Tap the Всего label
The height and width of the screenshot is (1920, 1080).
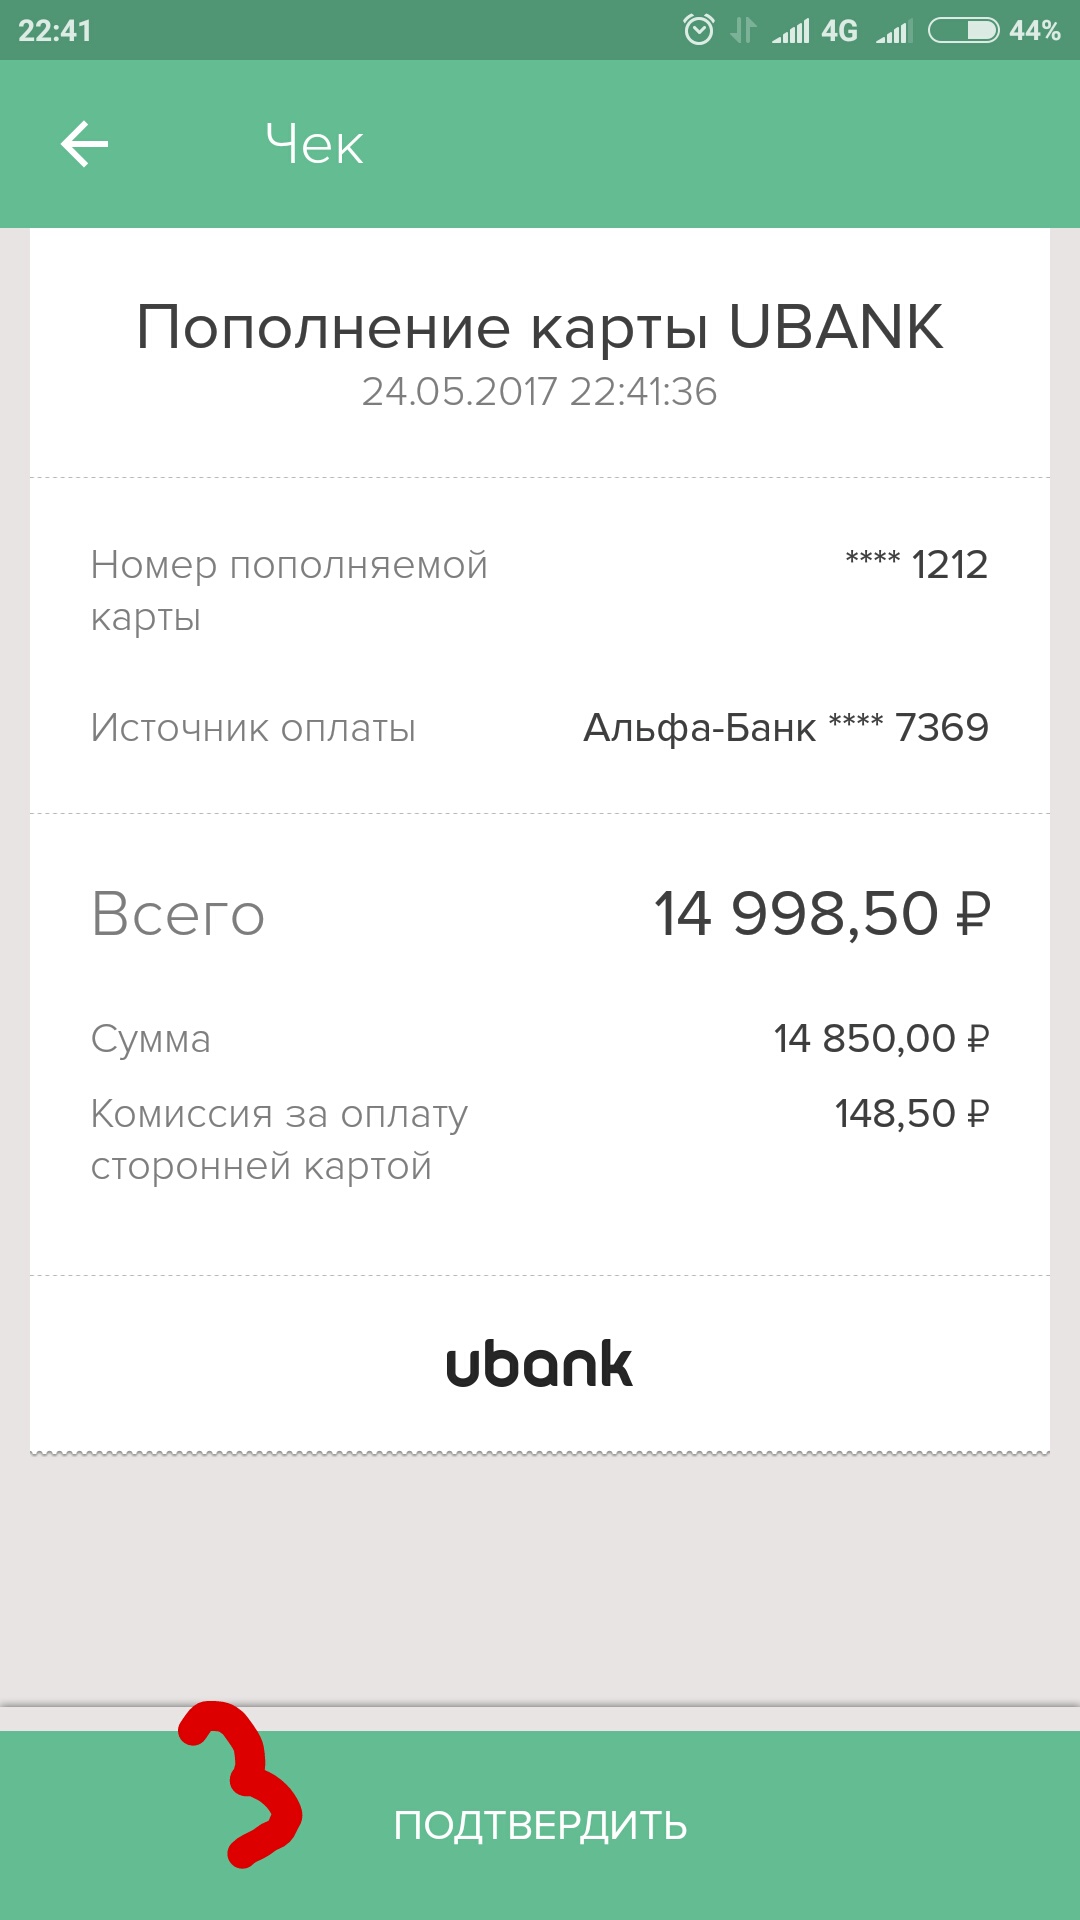pyautogui.click(x=178, y=914)
